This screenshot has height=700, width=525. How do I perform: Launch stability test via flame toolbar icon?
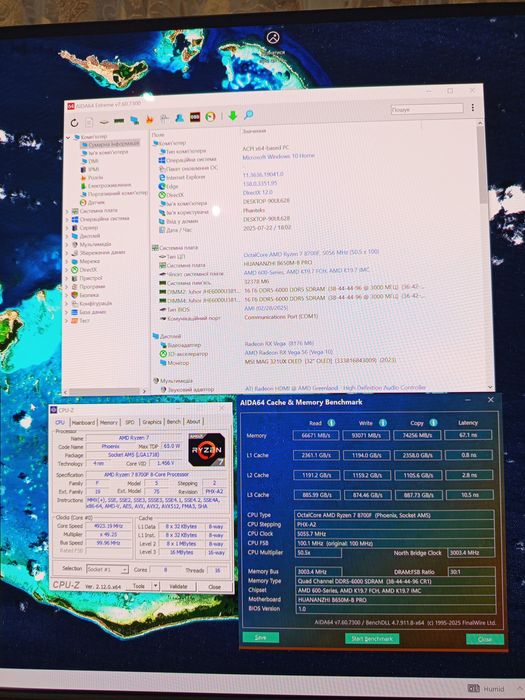pyautogui.click(x=149, y=119)
